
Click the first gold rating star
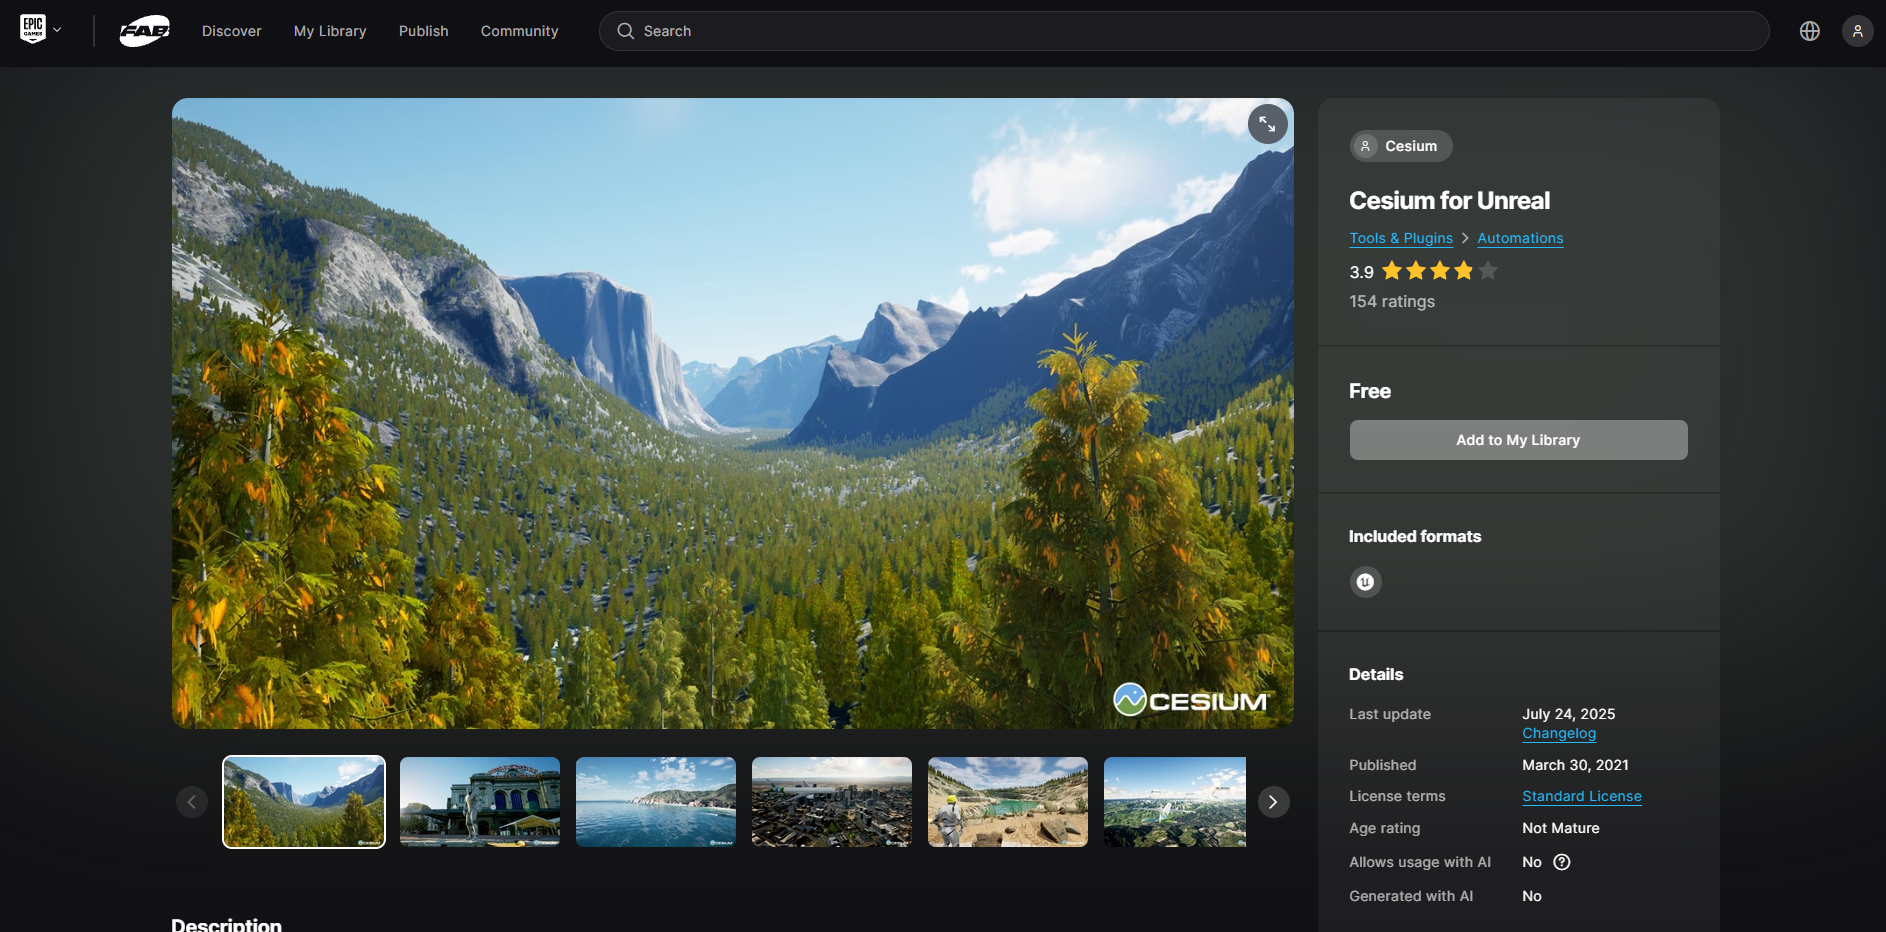[x=1392, y=270]
